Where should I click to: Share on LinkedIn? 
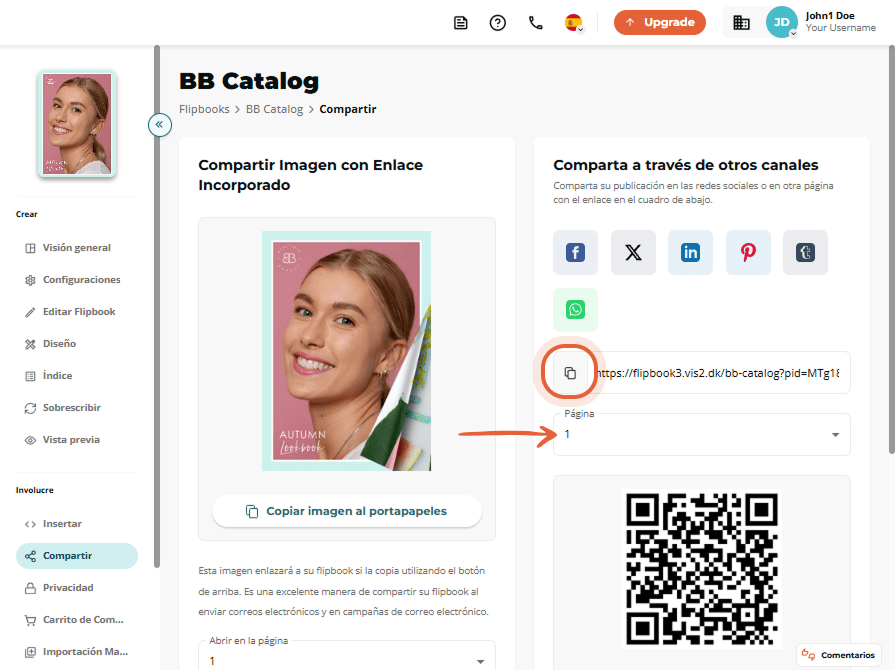click(x=691, y=252)
